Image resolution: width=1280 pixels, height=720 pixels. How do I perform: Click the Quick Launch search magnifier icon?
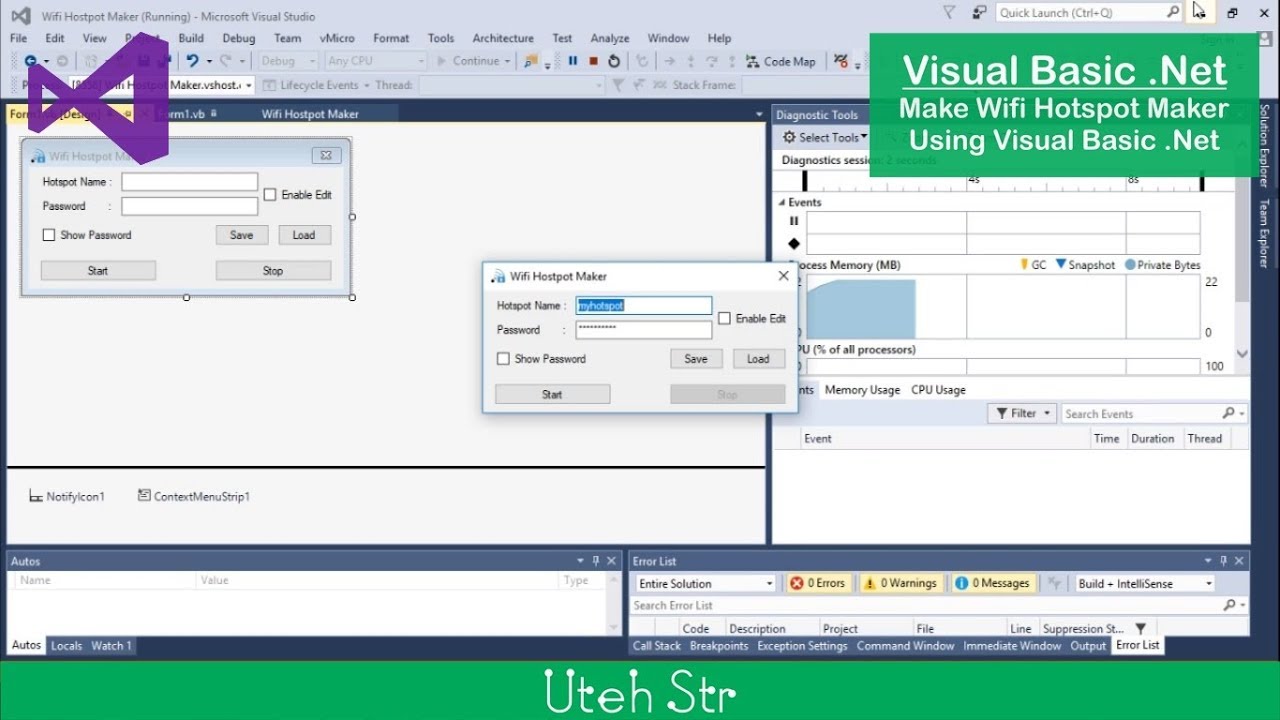(1173, 12)
